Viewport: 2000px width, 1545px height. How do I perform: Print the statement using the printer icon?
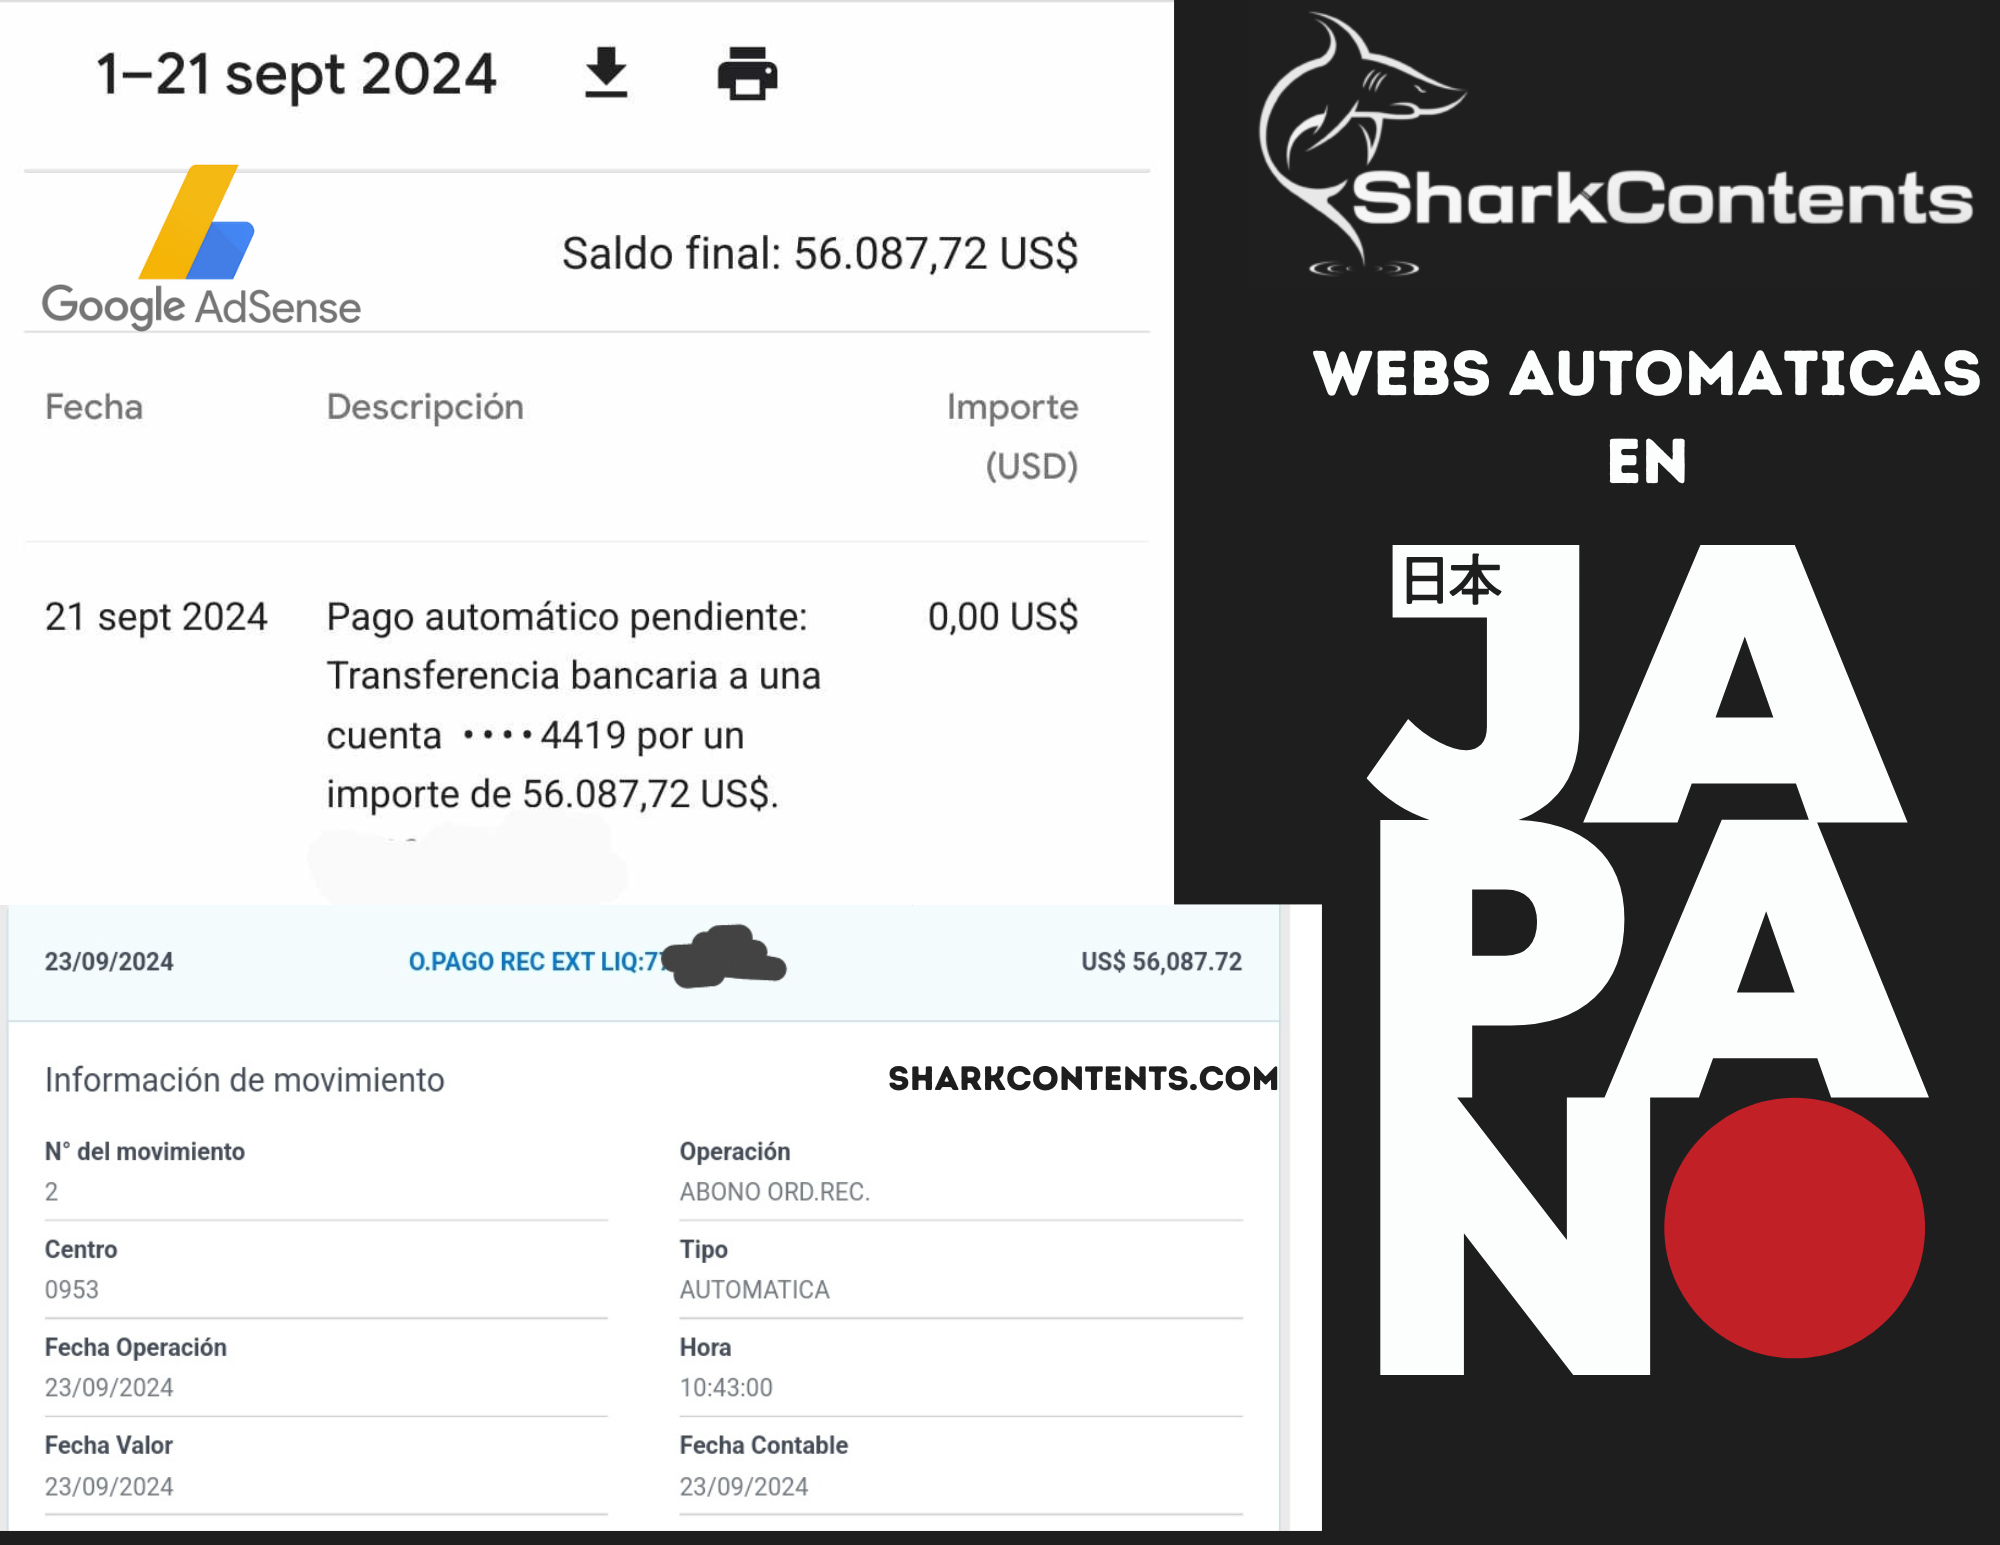[x=747, y=73]
